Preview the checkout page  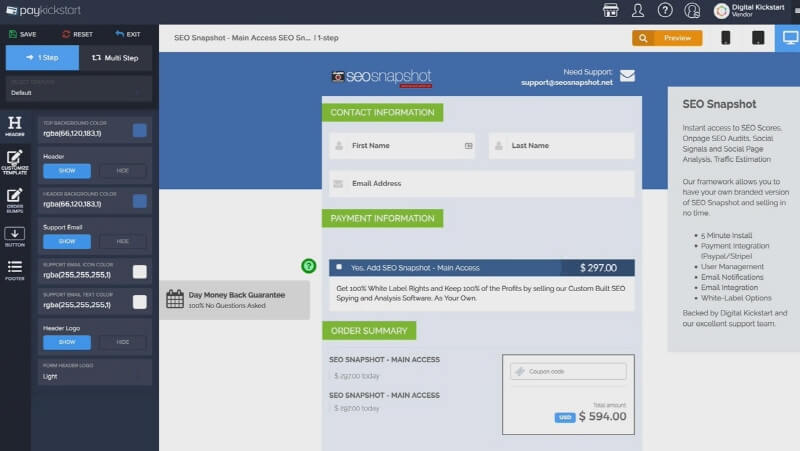pyautogui.click(x=667, y=38)
